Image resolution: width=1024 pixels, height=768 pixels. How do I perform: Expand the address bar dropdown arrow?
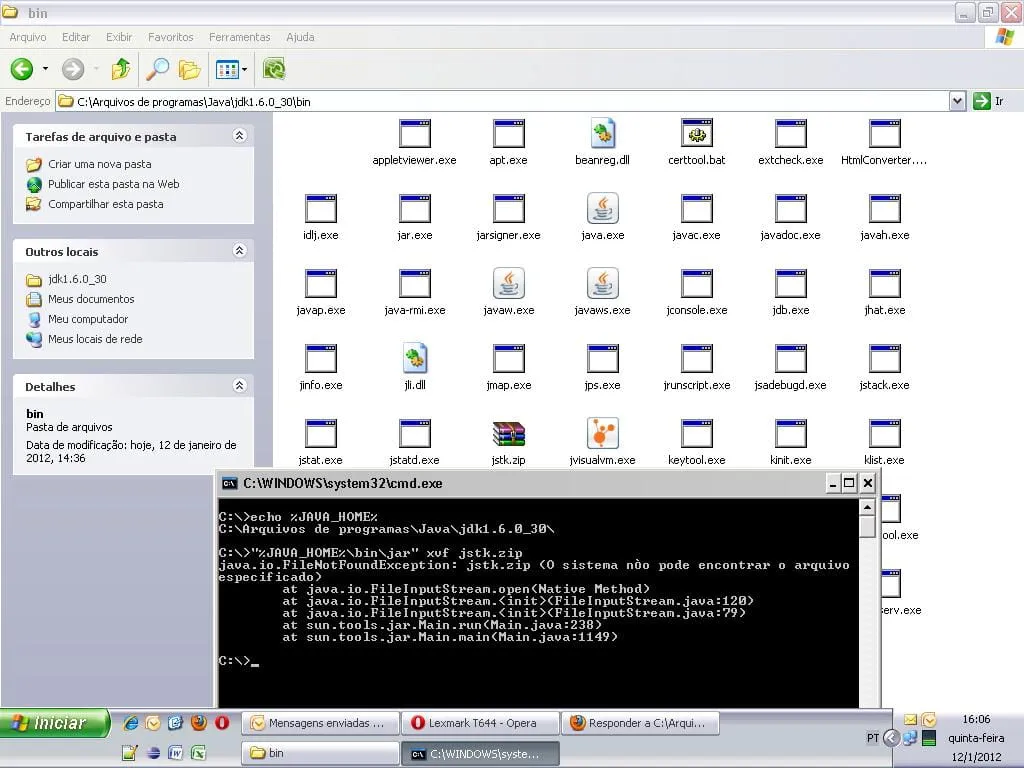(957, 101)
